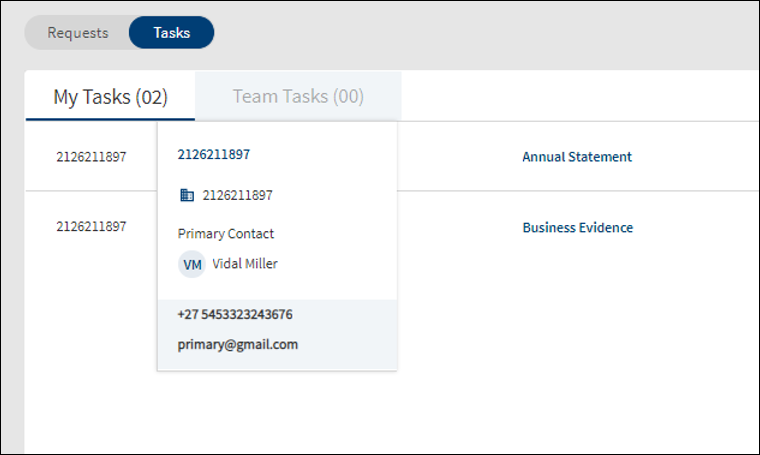Viewport: 760px width, 455px height.
Task: Select the Vidal Miller contact name
Action: (245, 264)
